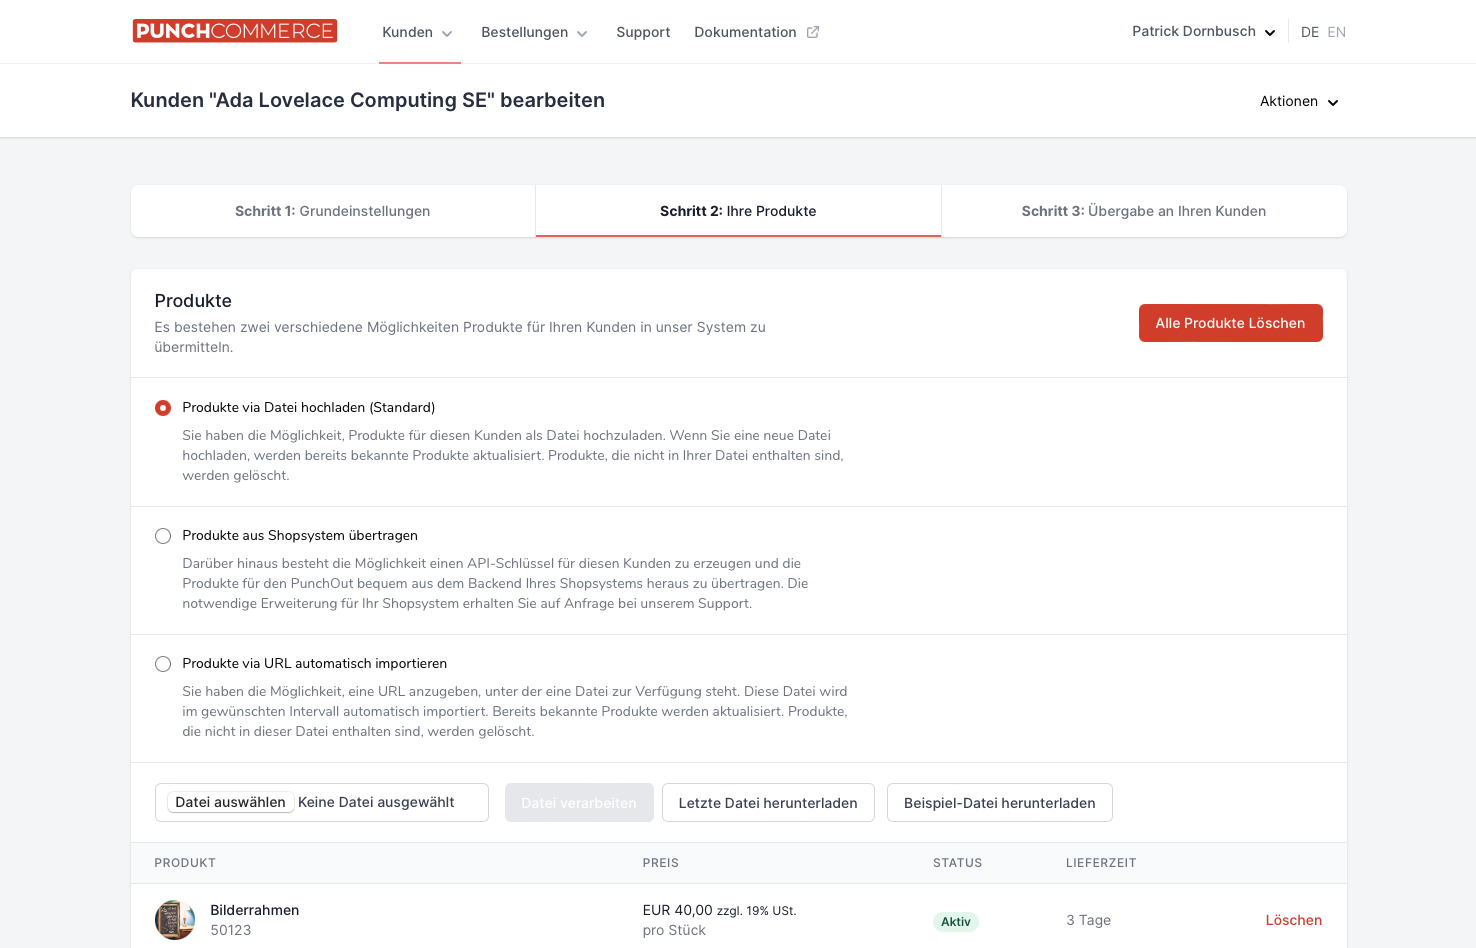The height and width of the screenshot is (948, 1476).
Task: Open the Kunden dropdown menu
Action: [418, 32]
